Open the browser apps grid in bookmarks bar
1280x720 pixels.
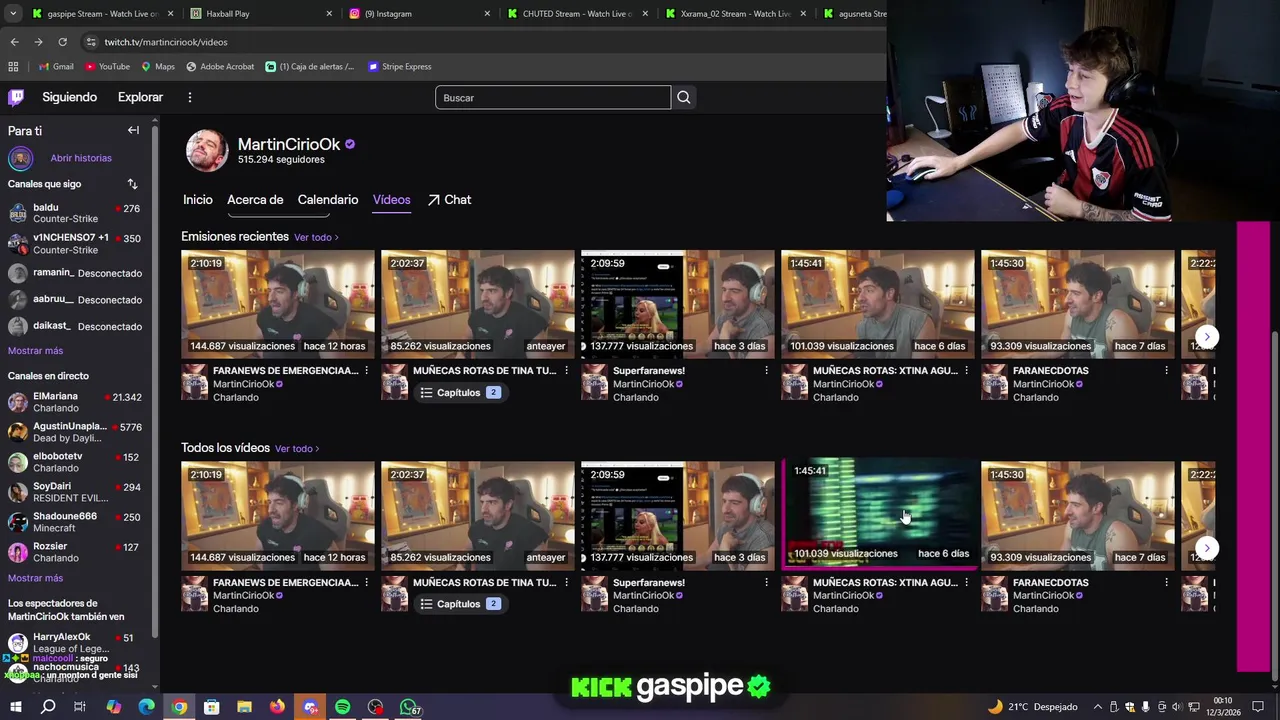point(13,66)
